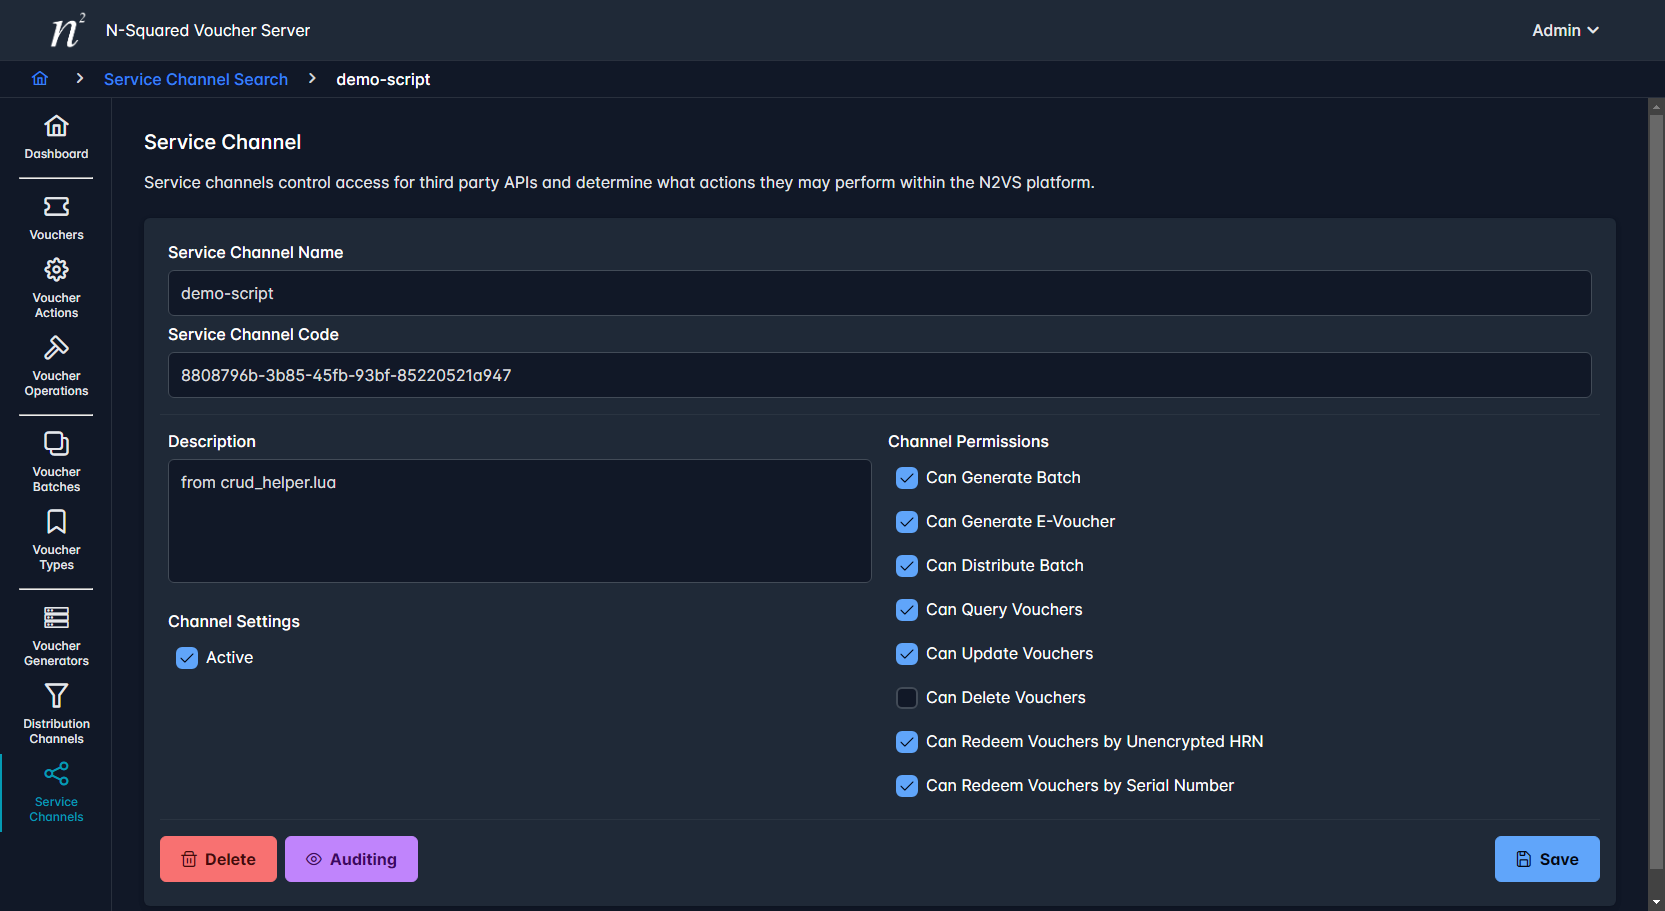Image resolution: width=1665 pixels, height=911 pixels.
Task: Disable Can Generate Batch permission
Action: (907, 478)
